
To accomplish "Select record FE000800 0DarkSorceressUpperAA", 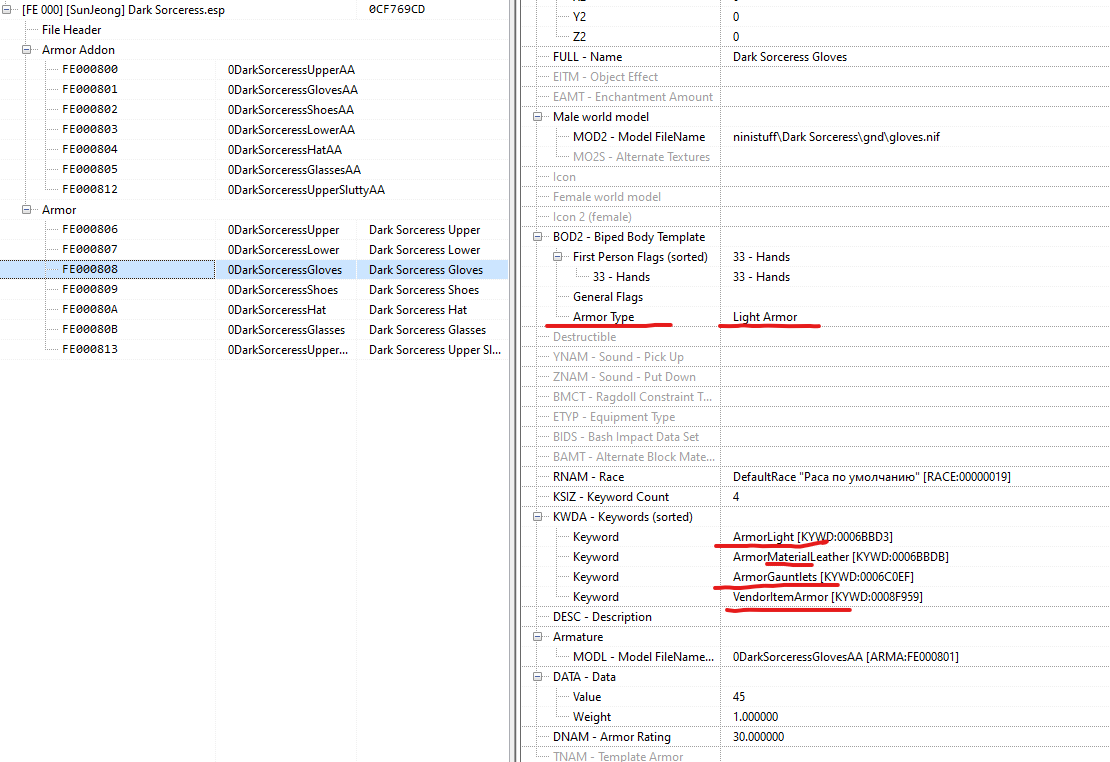I will [253, 69].
